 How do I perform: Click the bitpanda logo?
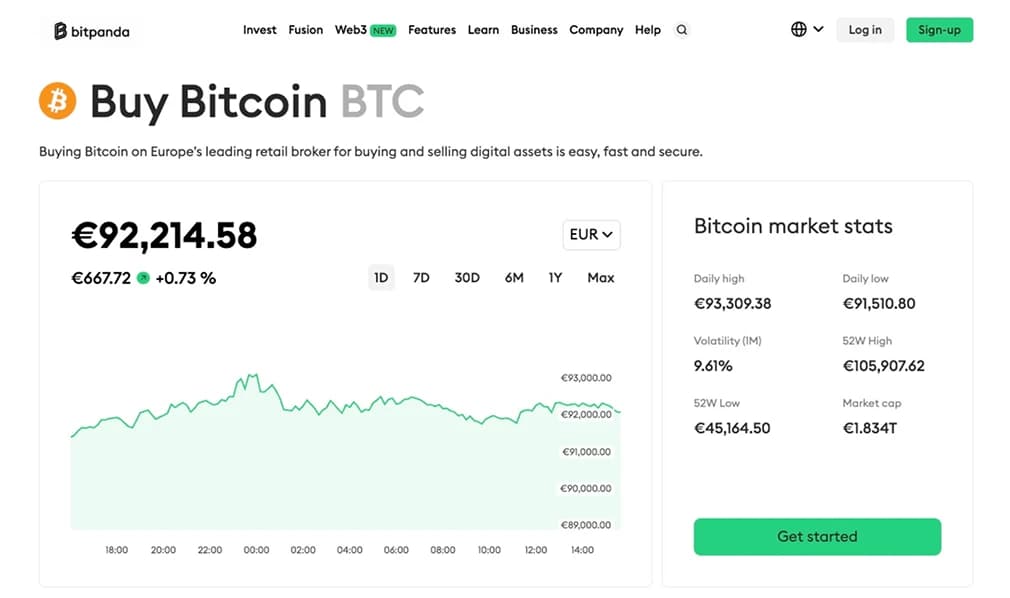click(90, 30)
